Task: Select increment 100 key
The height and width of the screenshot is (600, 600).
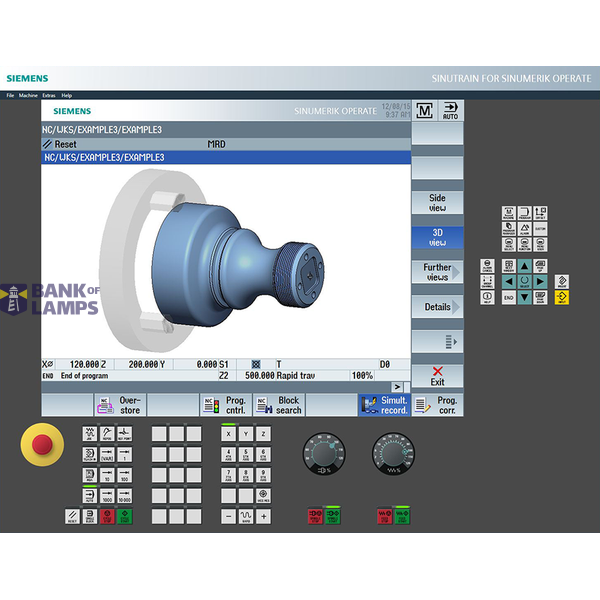Action: [x=125, y=475]
